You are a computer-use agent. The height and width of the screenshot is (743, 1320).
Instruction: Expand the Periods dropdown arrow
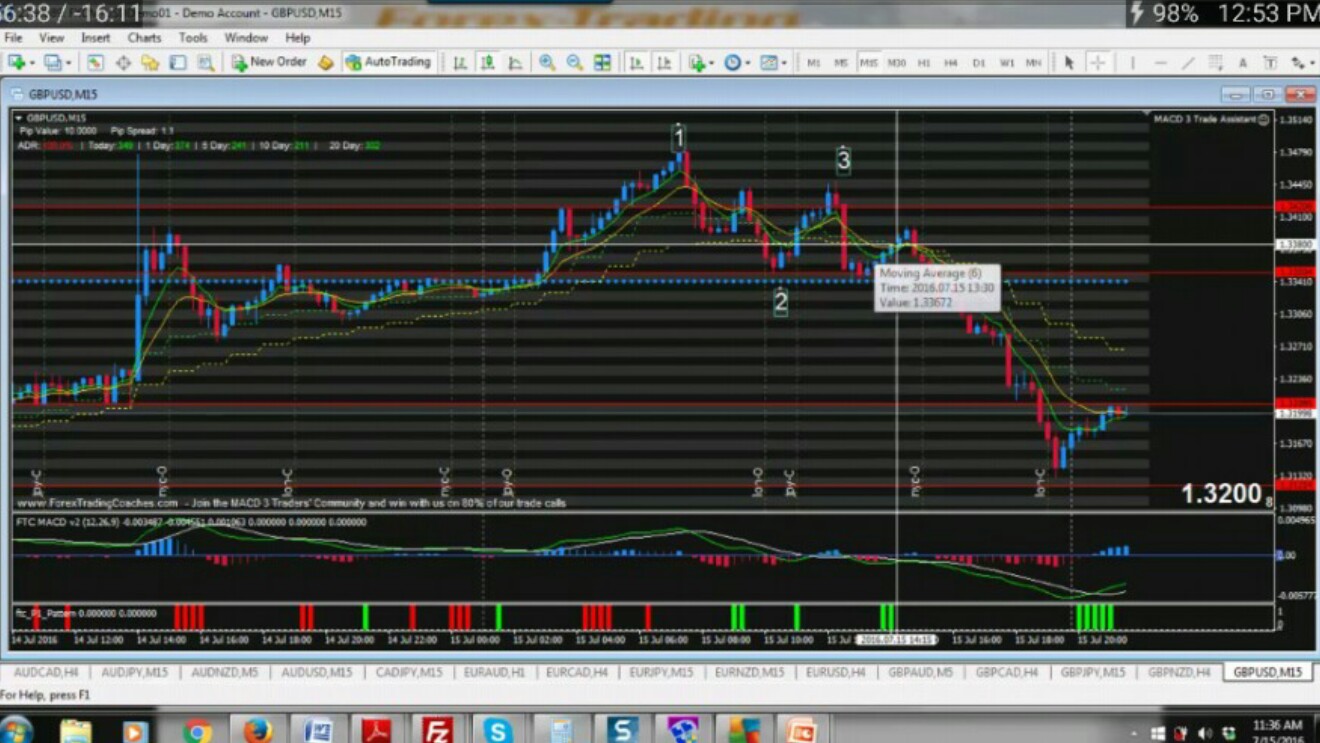tap(747, 62)
